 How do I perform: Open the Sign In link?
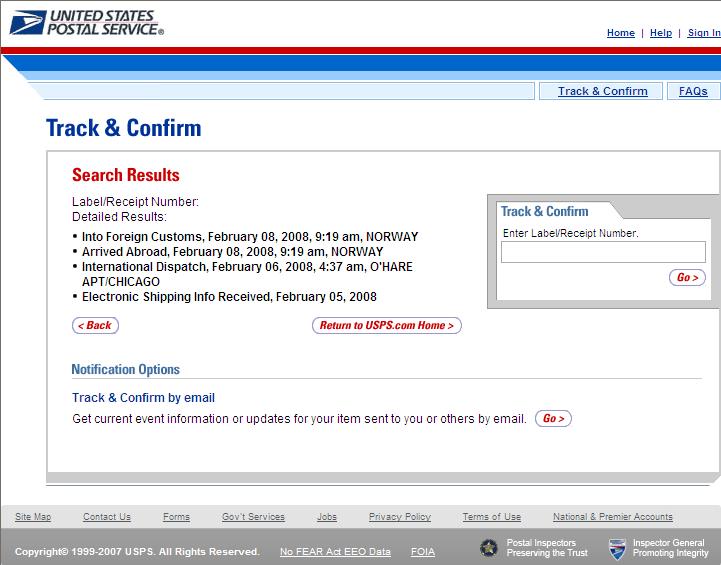click(704, 33)
